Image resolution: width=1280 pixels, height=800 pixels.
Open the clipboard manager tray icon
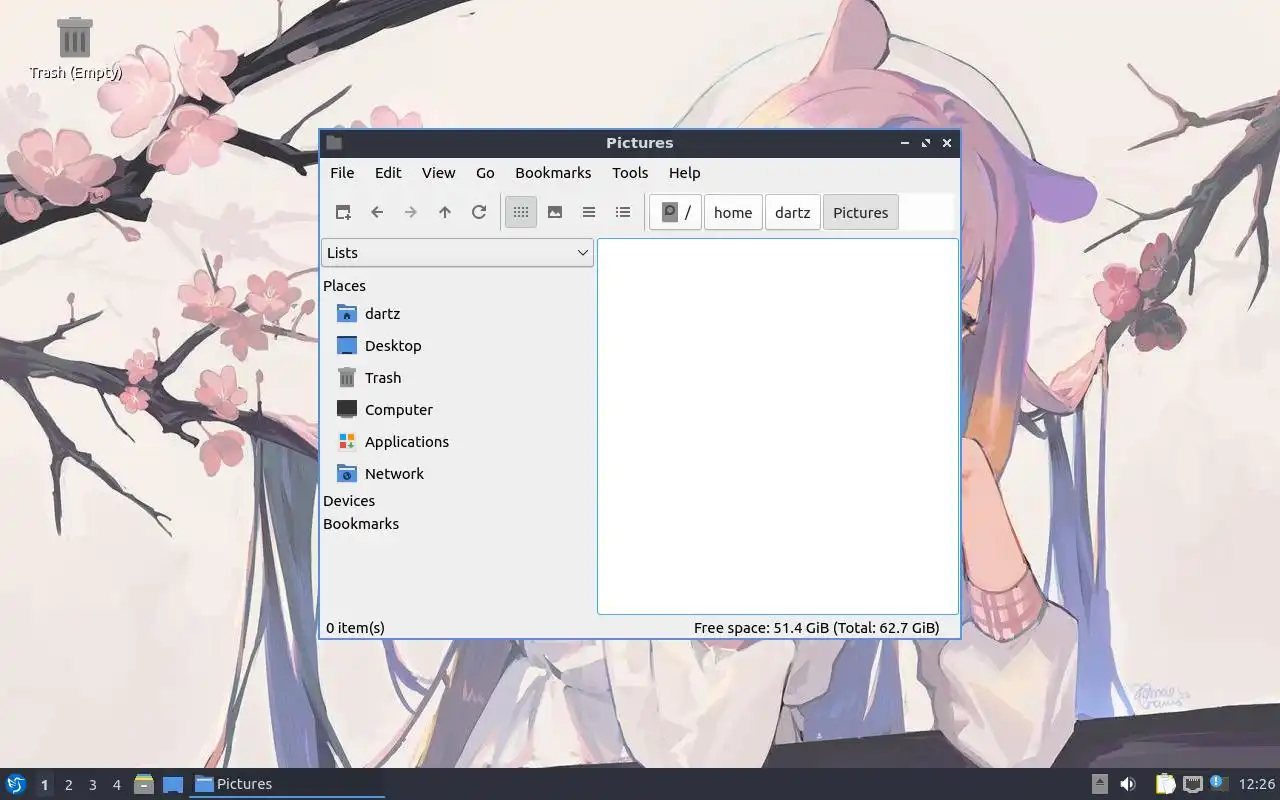coord(1165,784)
